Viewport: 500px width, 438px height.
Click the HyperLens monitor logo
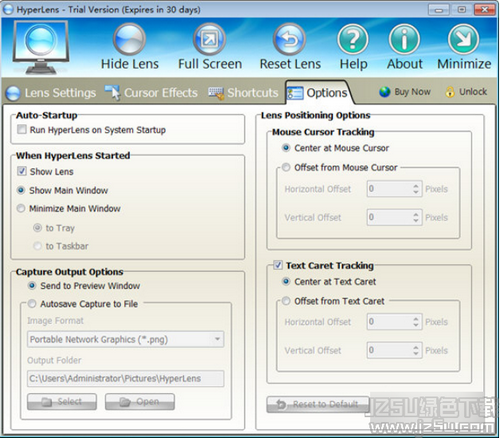click(x=41, y=47)
